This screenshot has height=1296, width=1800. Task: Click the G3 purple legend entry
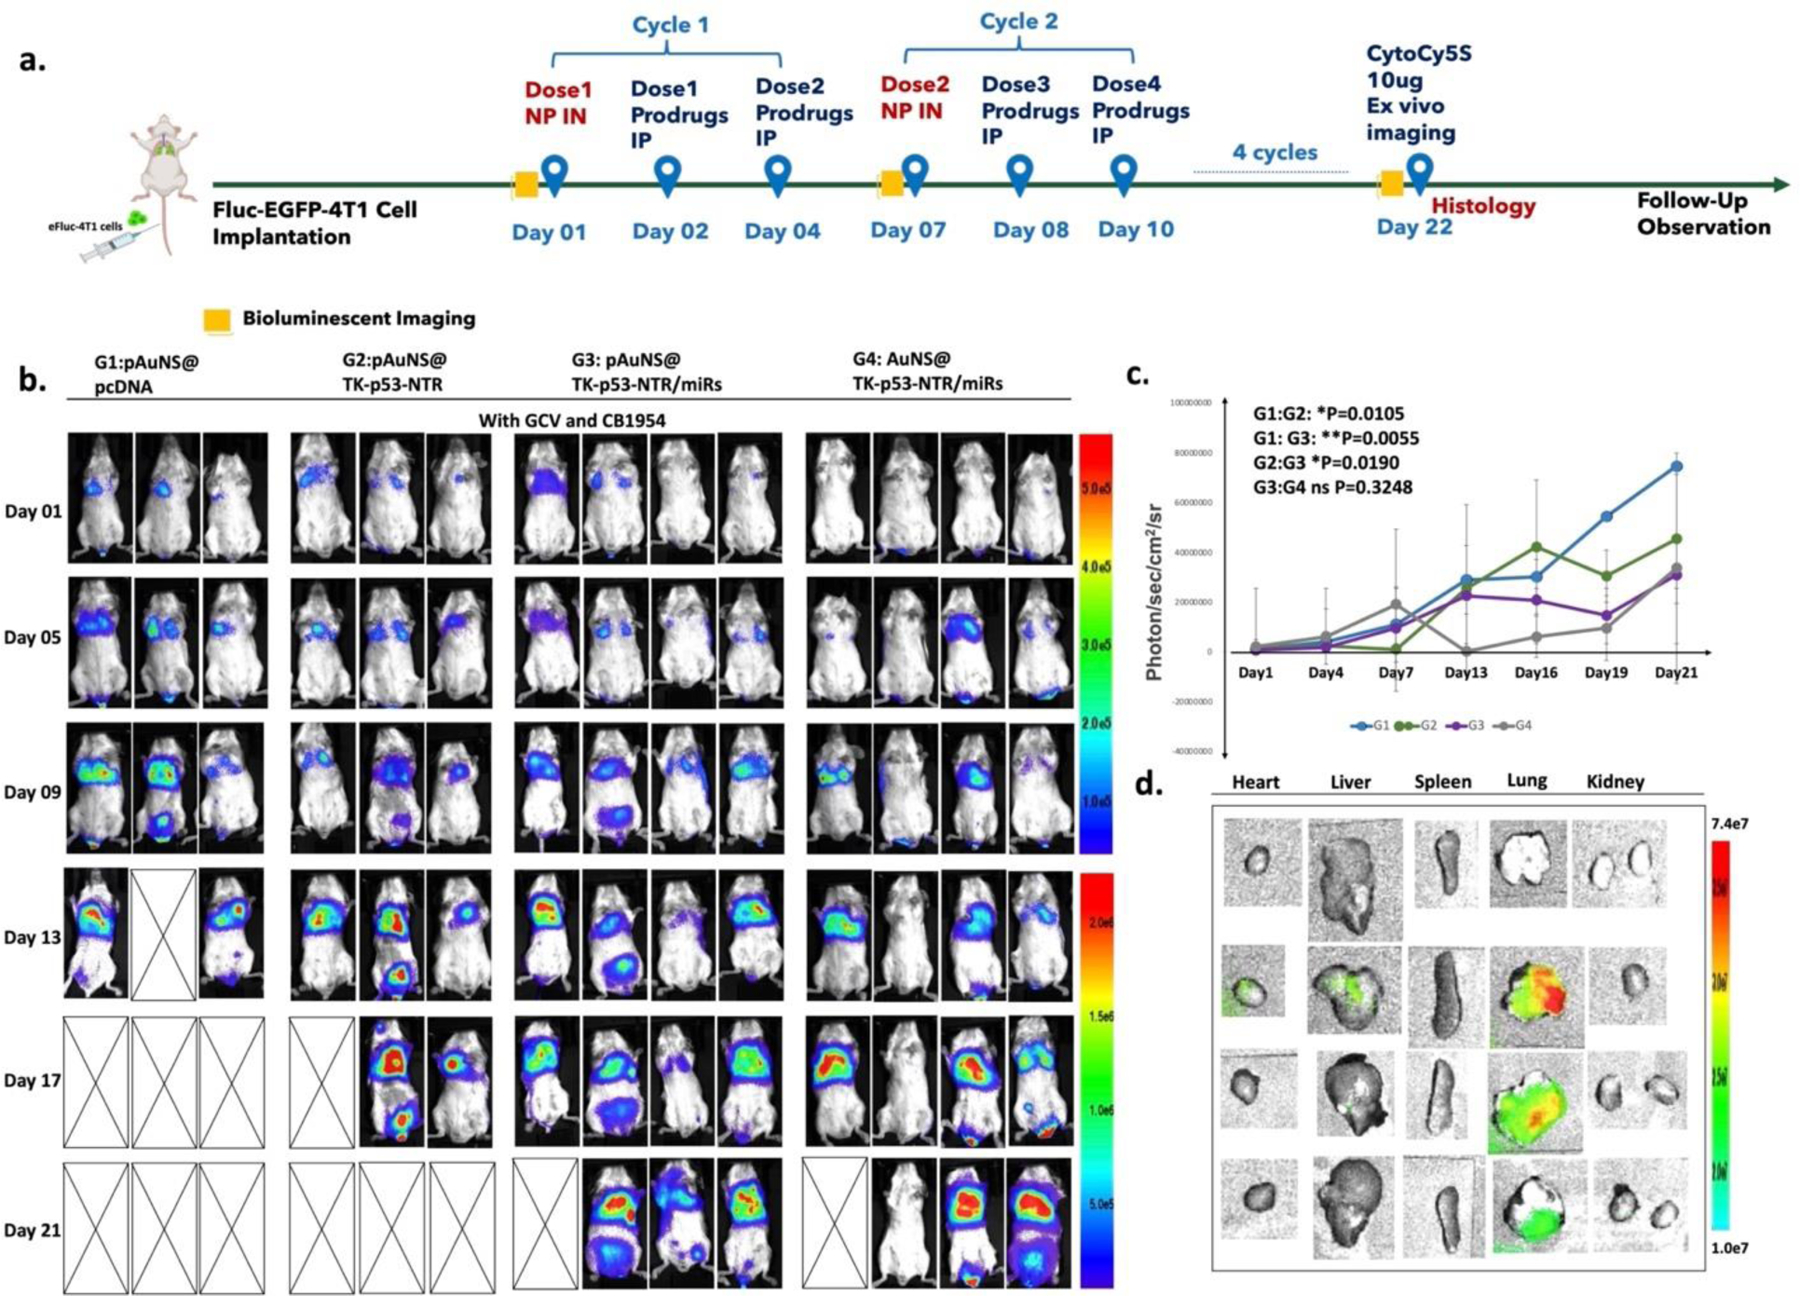(x=1464, y=725)
